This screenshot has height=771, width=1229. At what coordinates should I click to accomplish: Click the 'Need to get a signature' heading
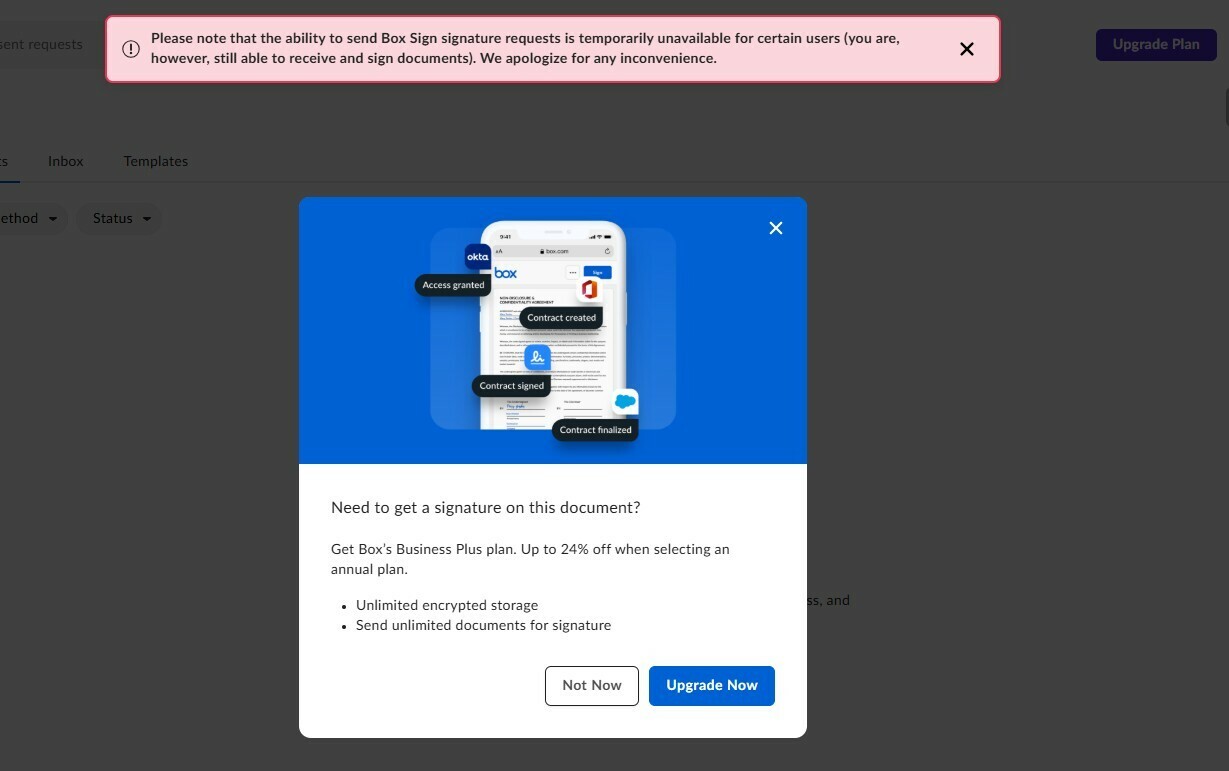pyautogui.click(x=486, y=508)
